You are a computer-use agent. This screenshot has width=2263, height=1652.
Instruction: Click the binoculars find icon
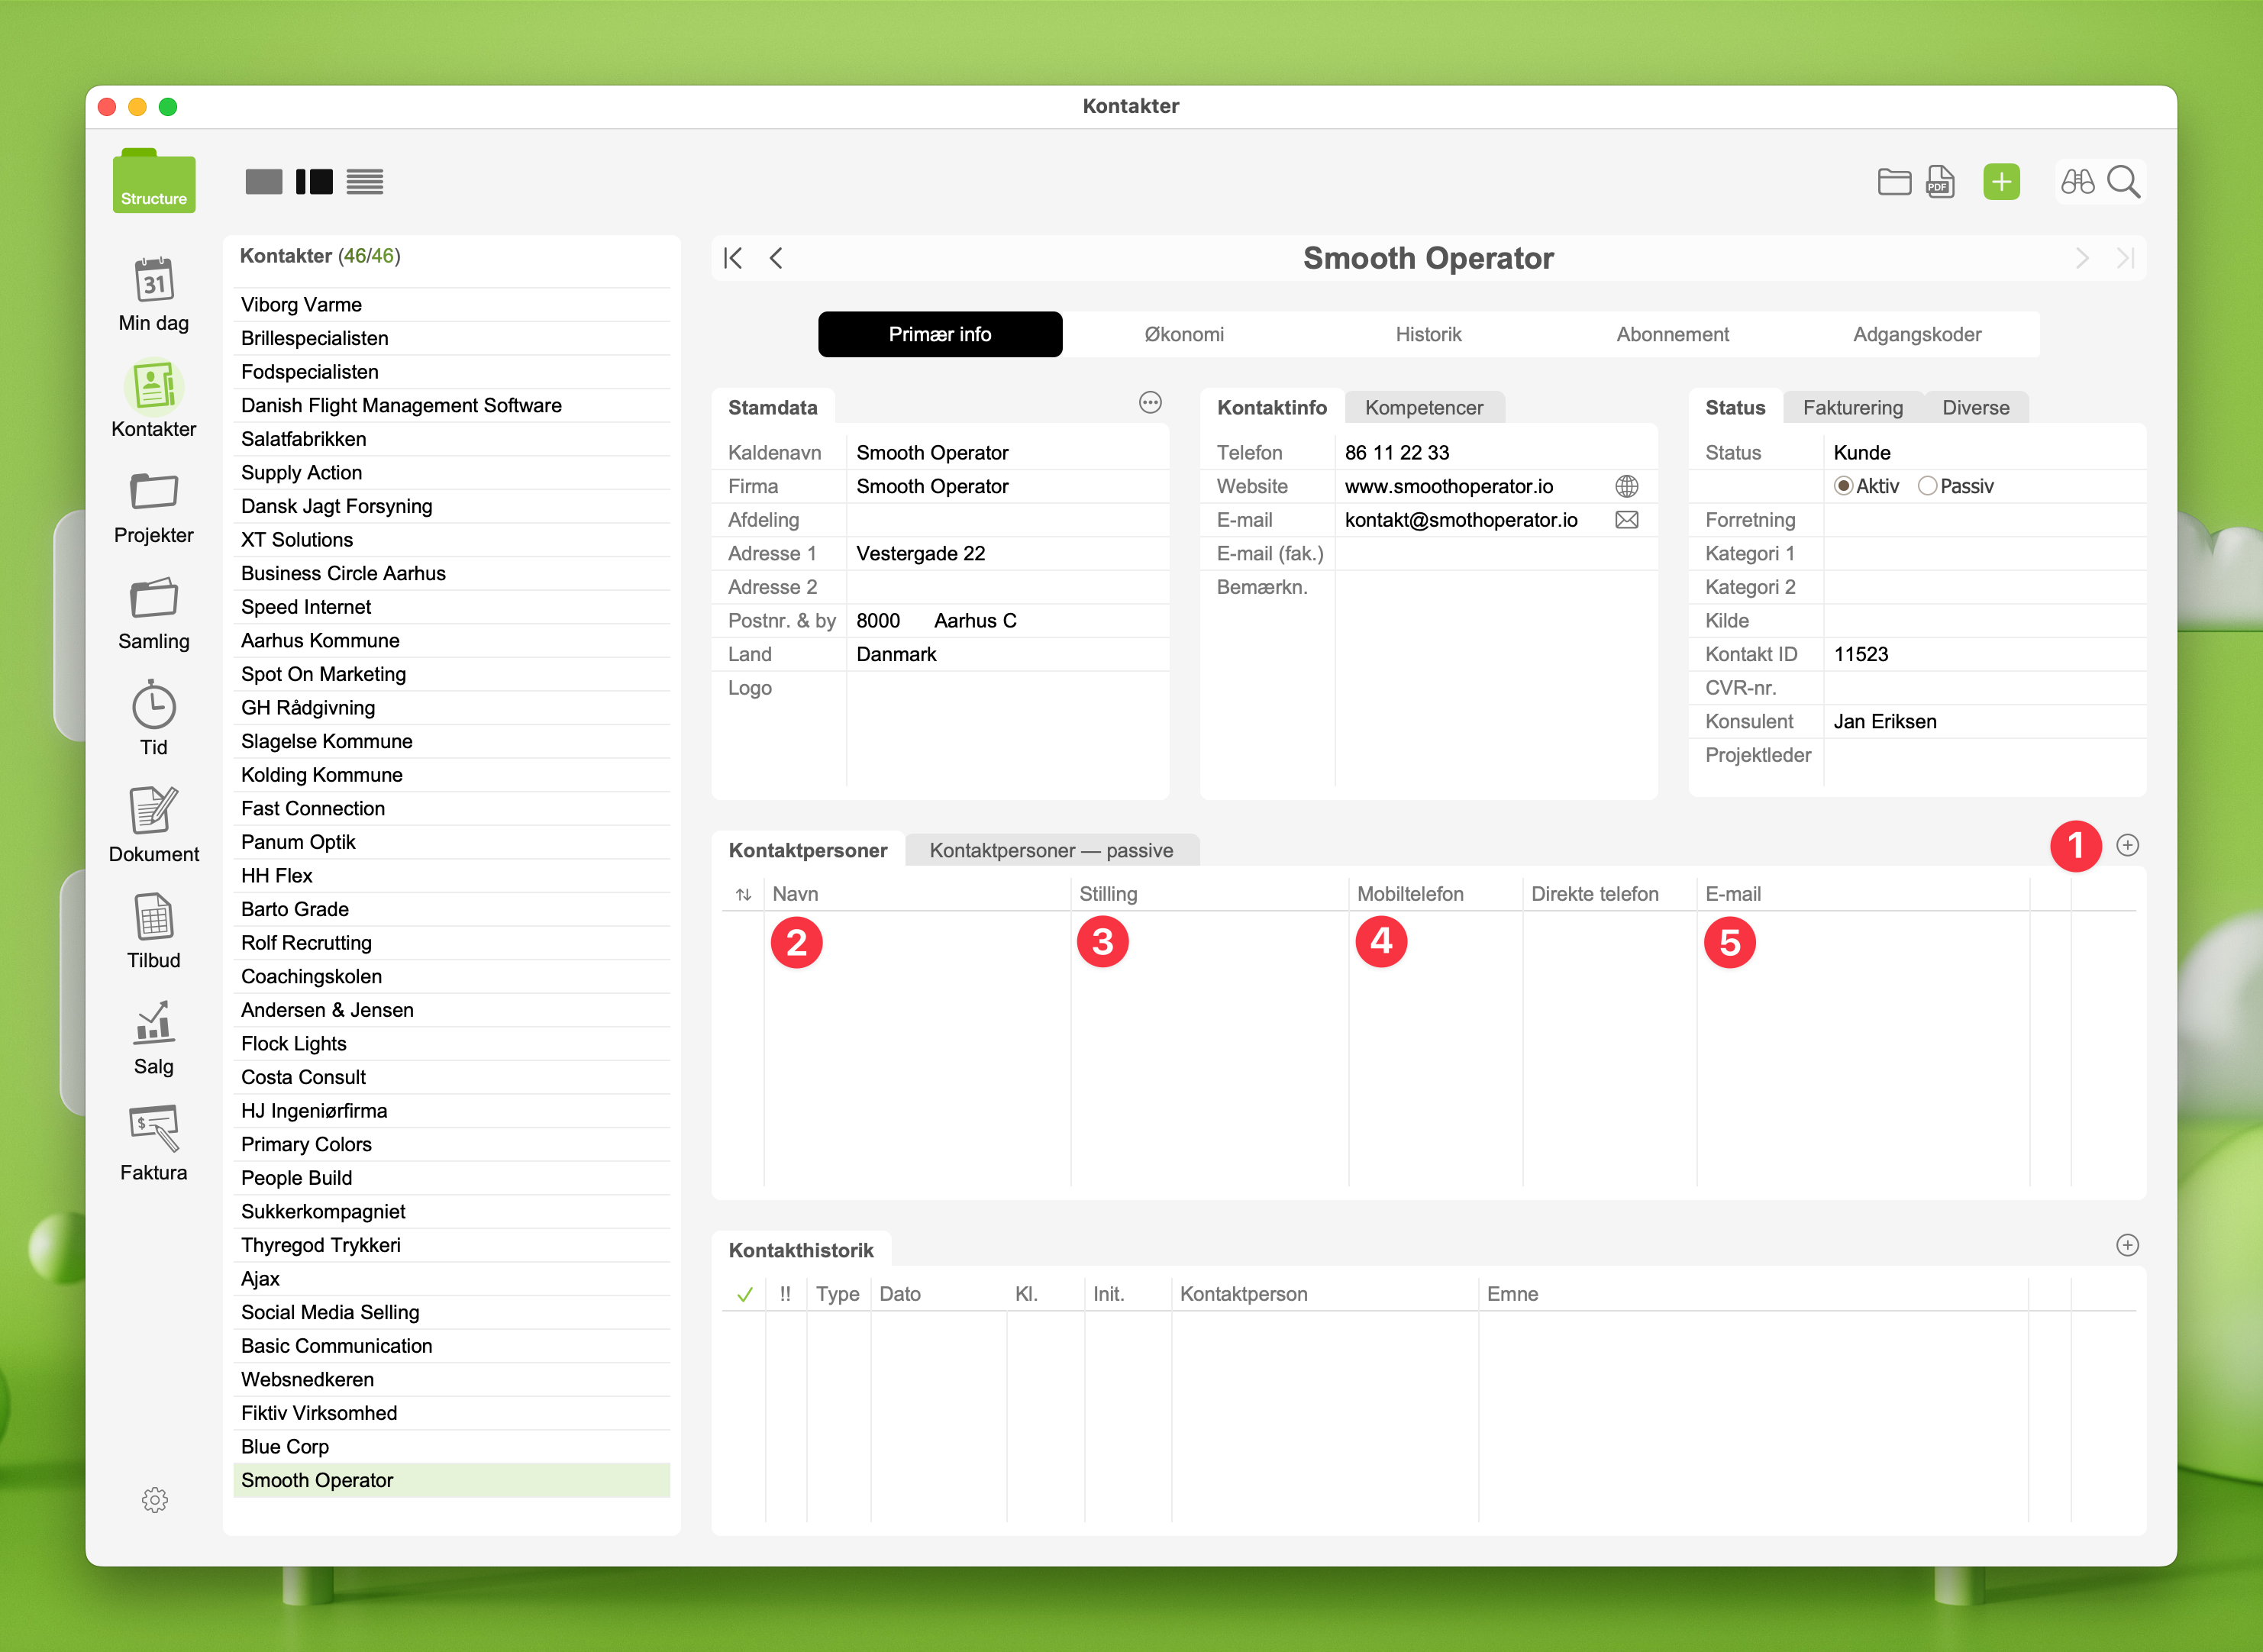point(2077,182)
